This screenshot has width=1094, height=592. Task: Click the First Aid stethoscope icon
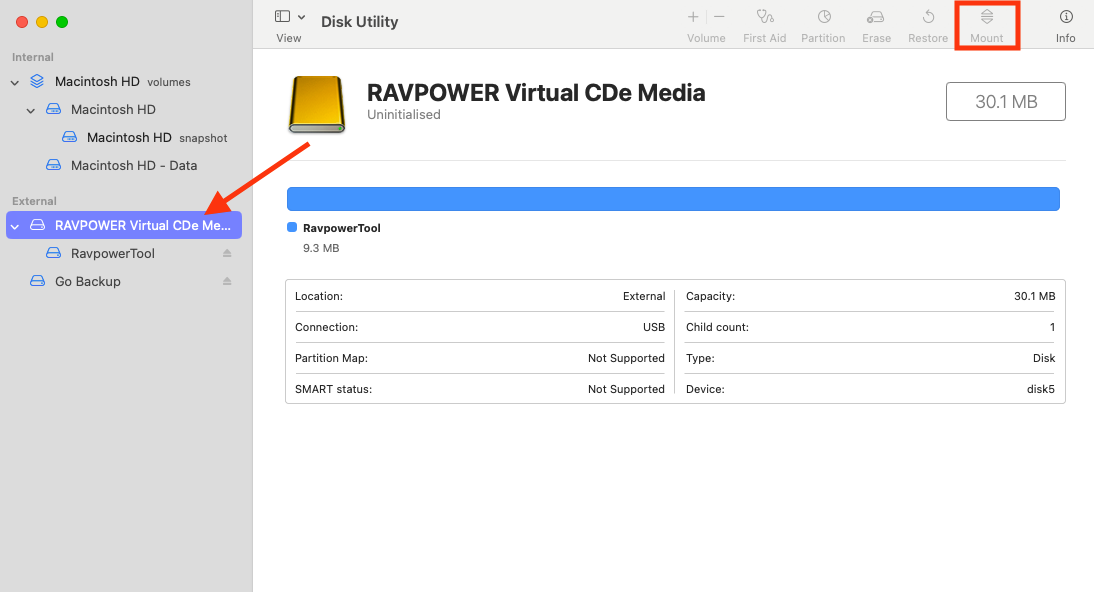pos(765,17)
